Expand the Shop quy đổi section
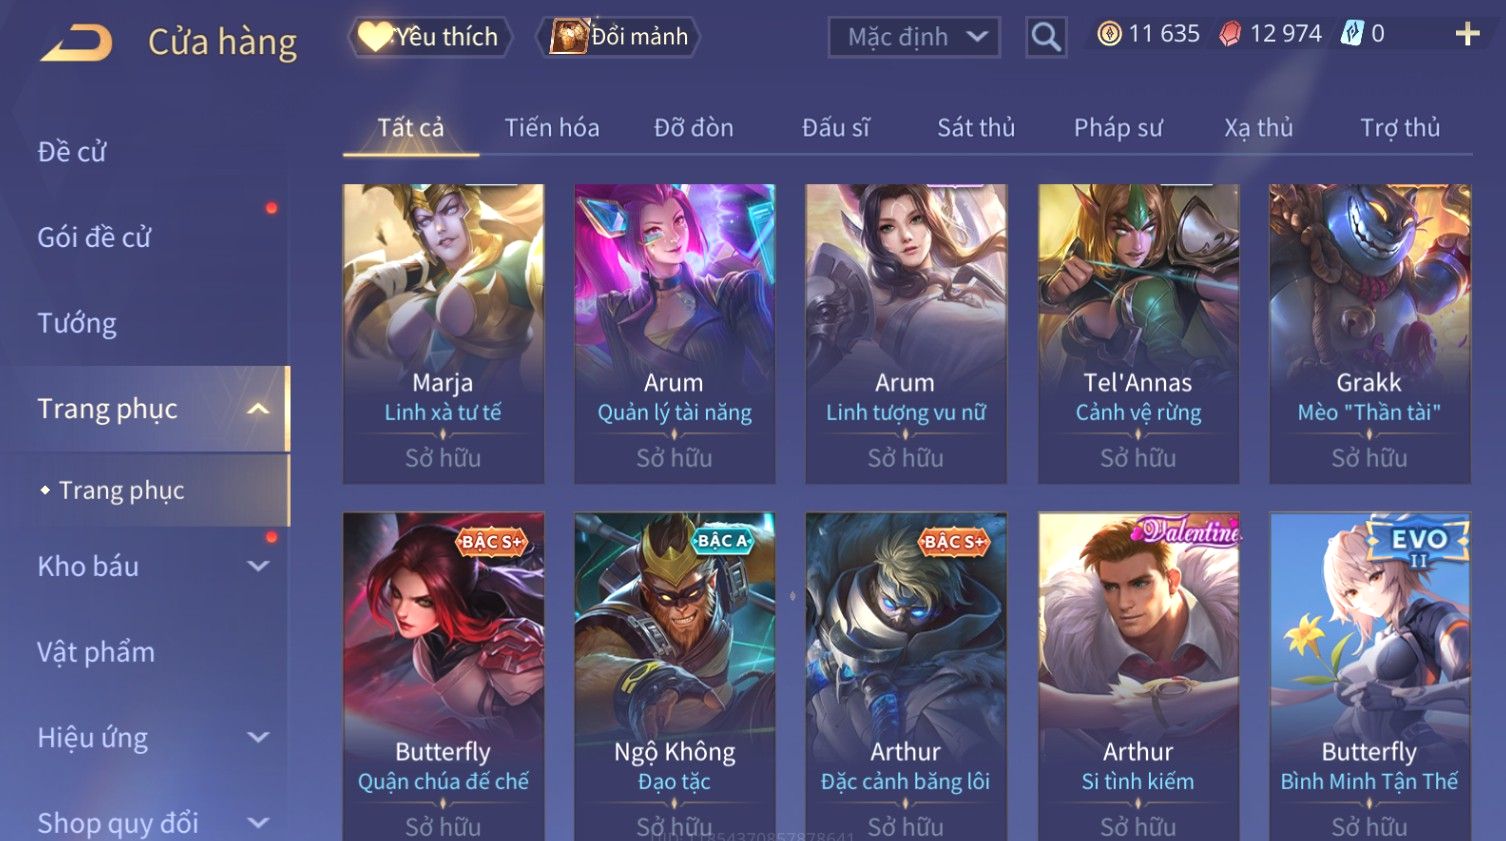This screenshot has width=1506, height=841. (258, 823)
